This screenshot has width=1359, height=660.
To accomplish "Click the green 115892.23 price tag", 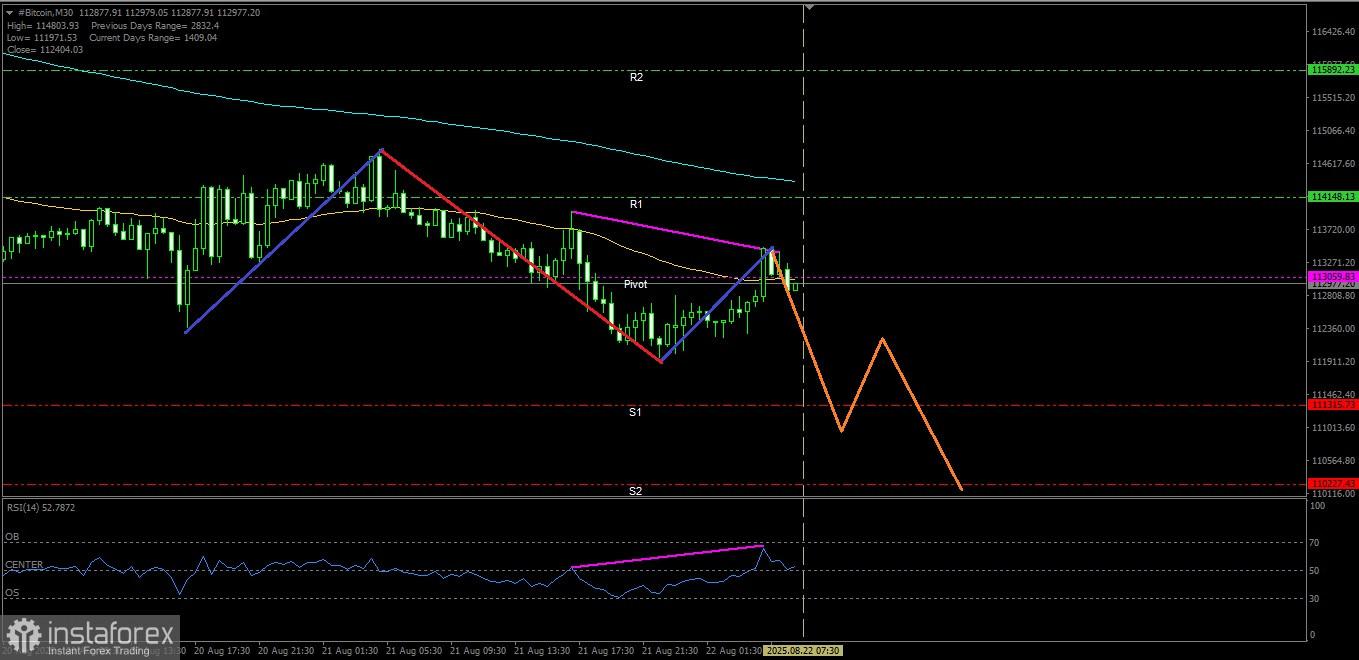I will tap(1333, 70).
